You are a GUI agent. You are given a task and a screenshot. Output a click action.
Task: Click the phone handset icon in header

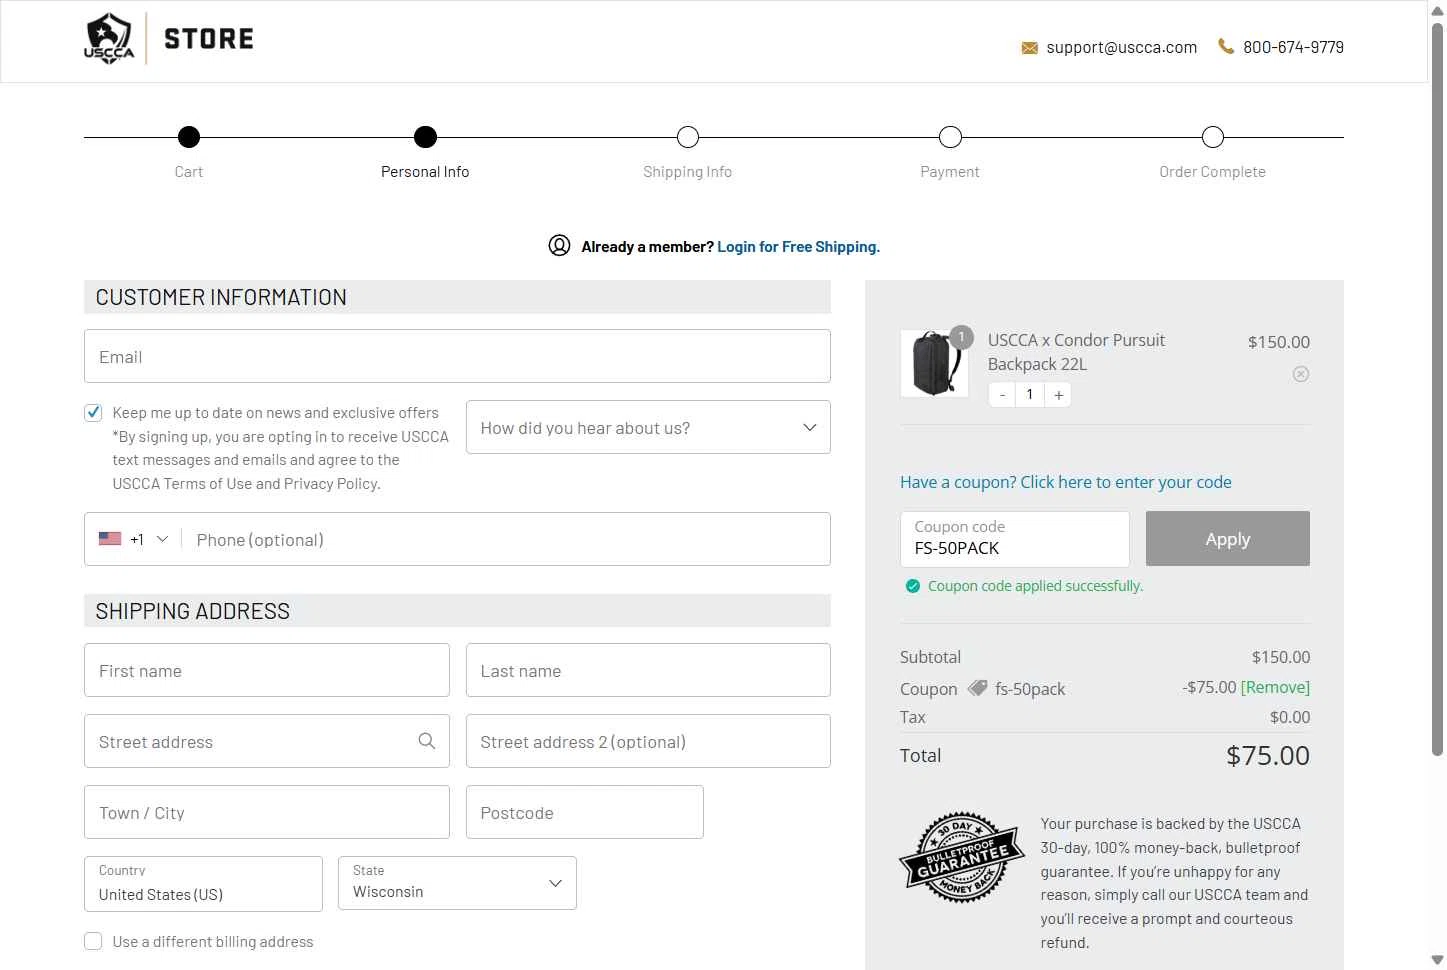tap(1225, 46)
